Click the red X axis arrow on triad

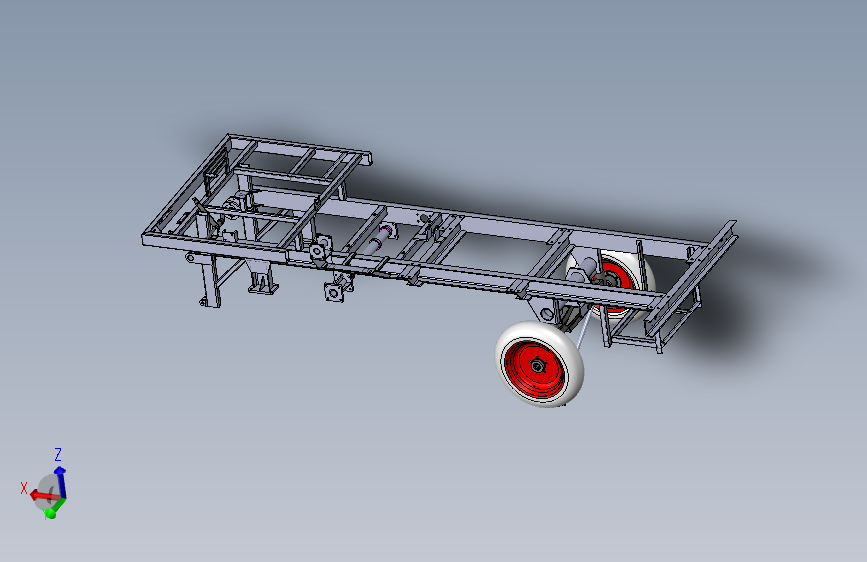tap(44, 496)
